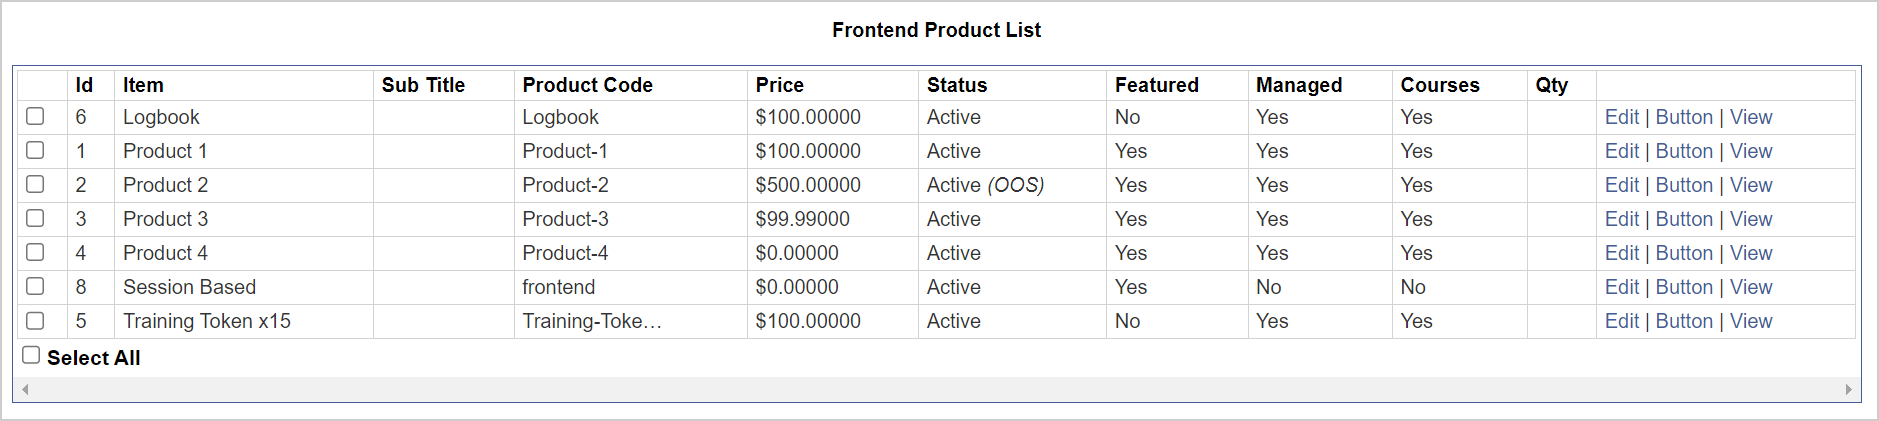Tick the checkbox for Logbook row

pos(35,116)
